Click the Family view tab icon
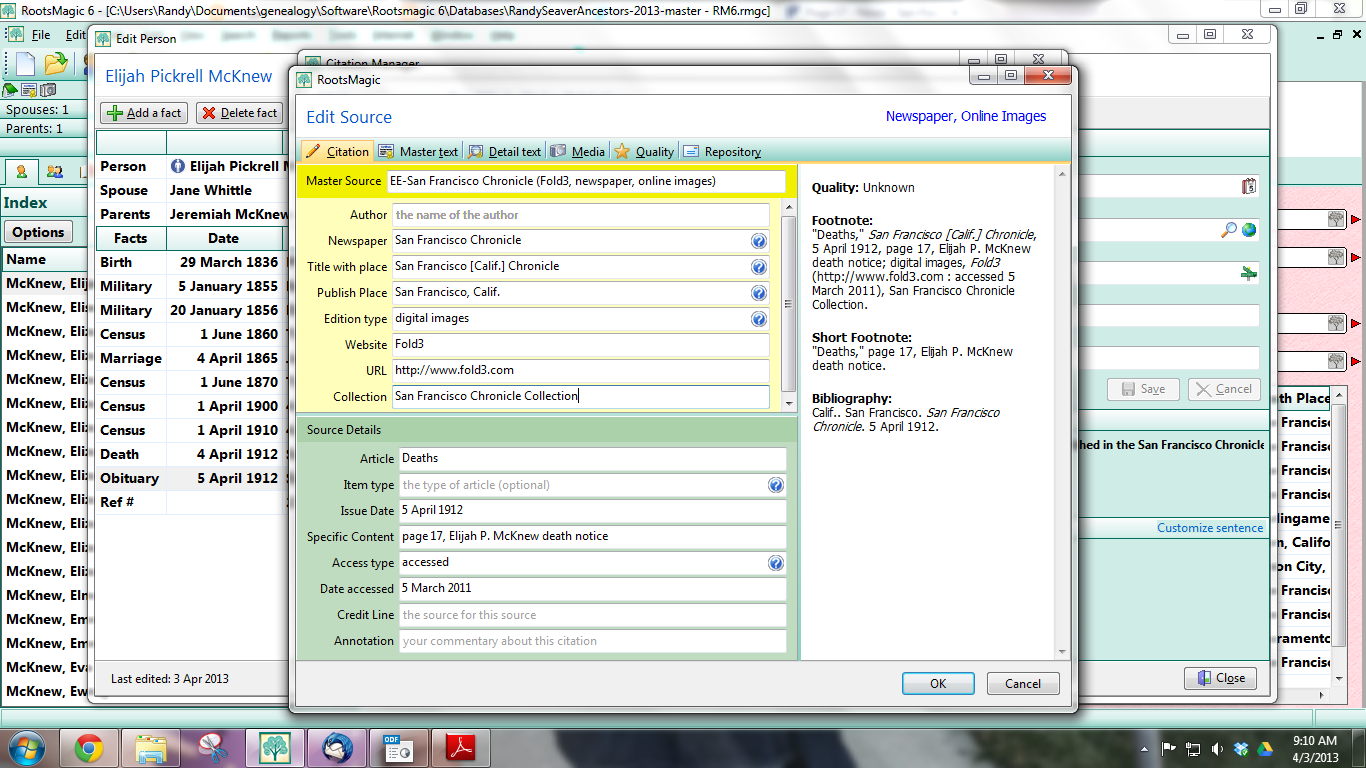1366x768 pixels. coord(55,171)
